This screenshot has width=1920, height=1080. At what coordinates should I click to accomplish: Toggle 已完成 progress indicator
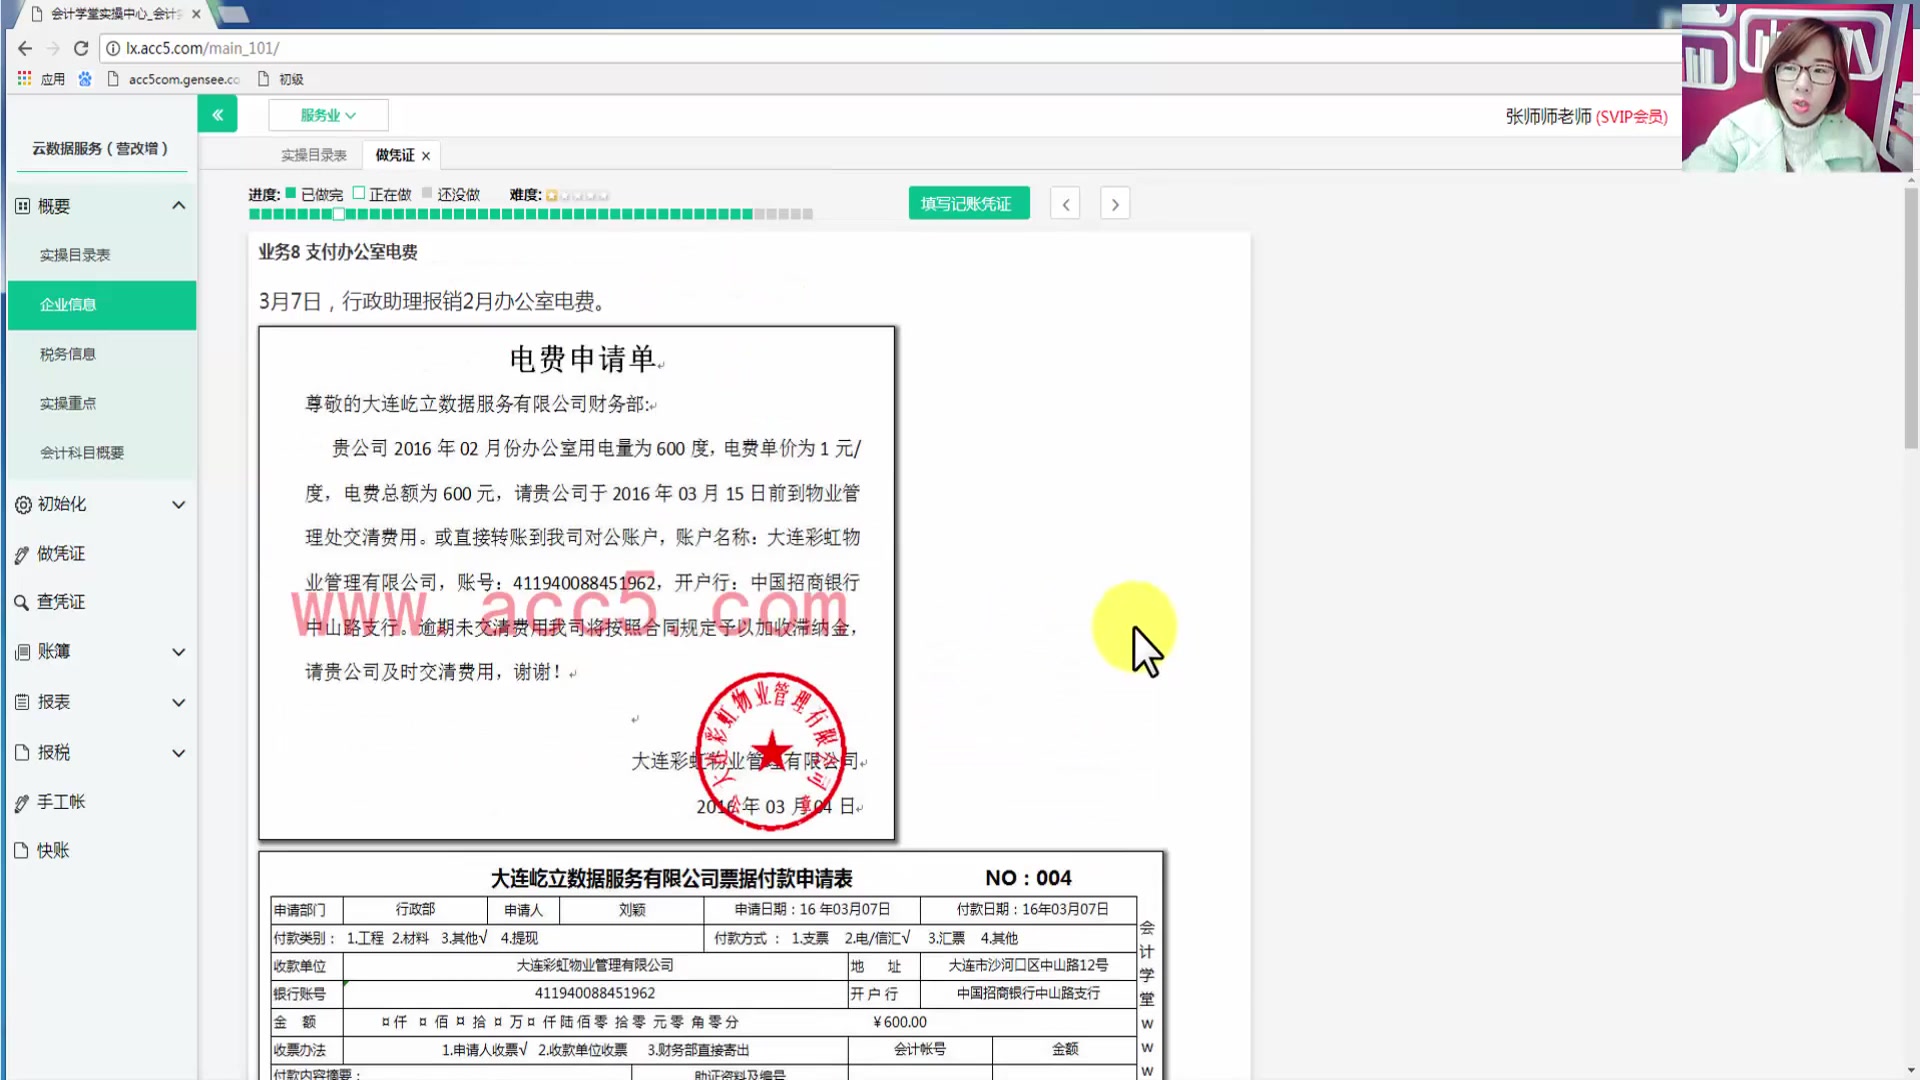point(291,194)
